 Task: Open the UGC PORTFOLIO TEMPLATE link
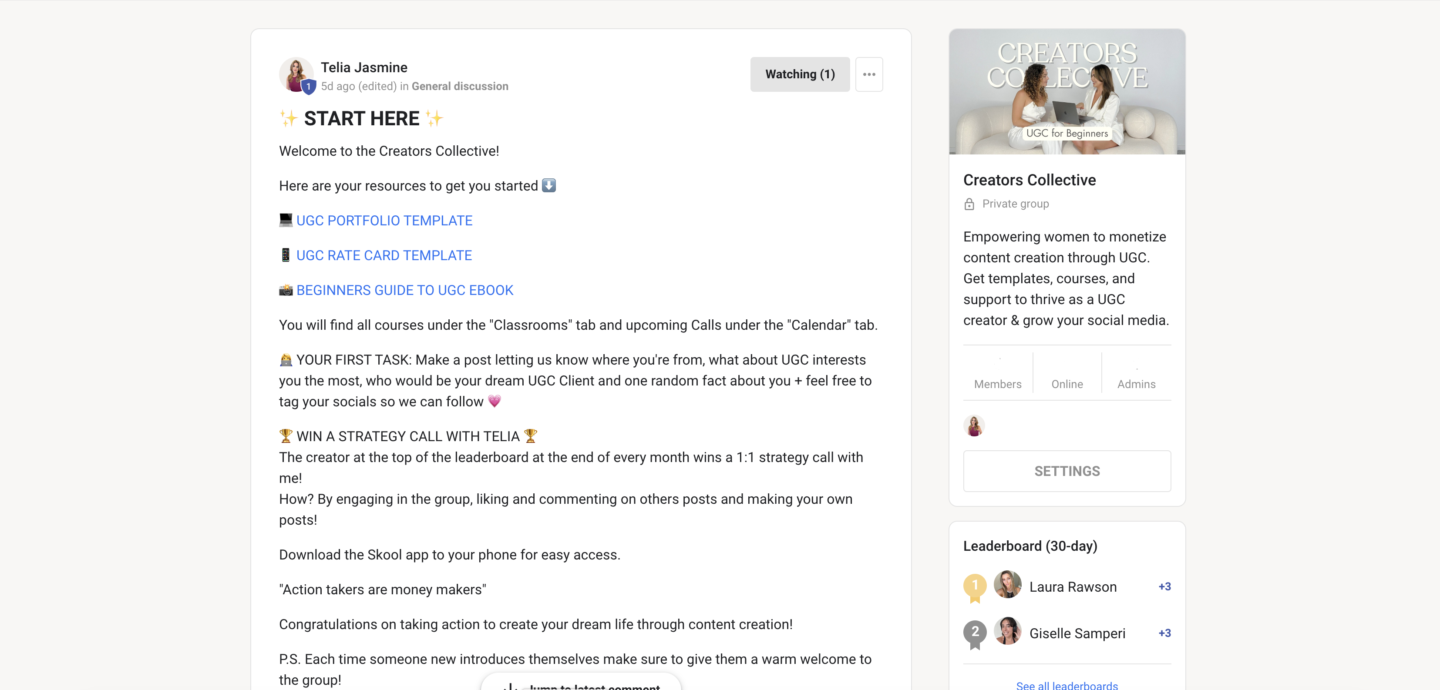384,220
